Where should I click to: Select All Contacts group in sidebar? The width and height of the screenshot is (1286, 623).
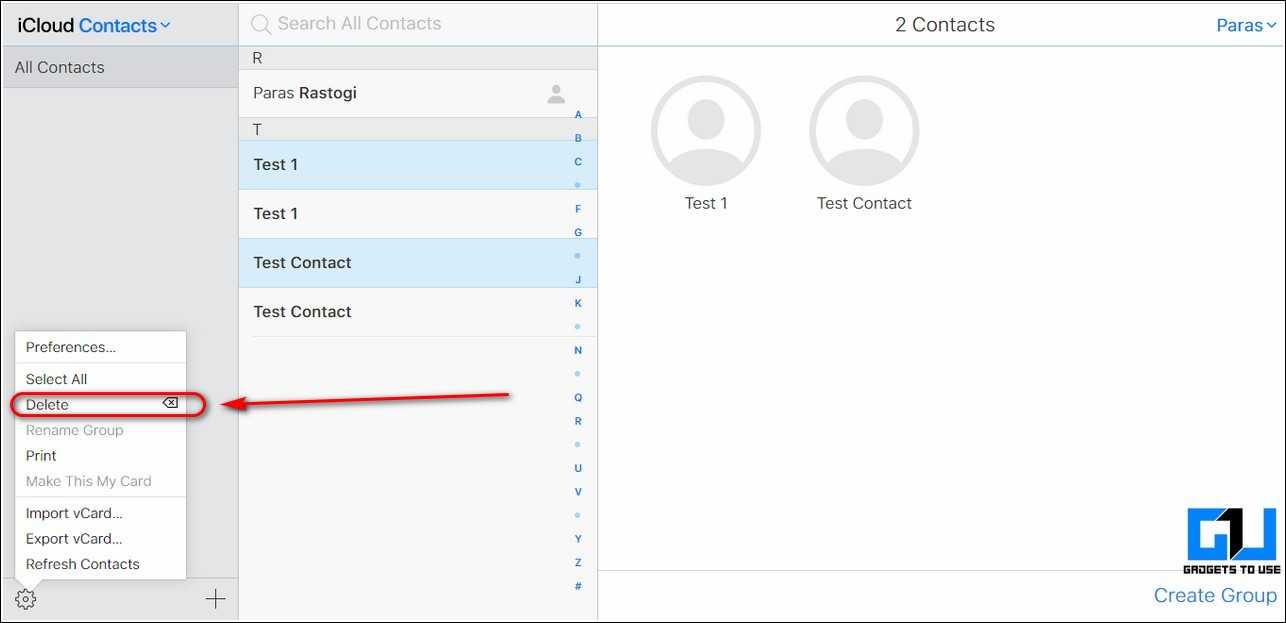60,67
